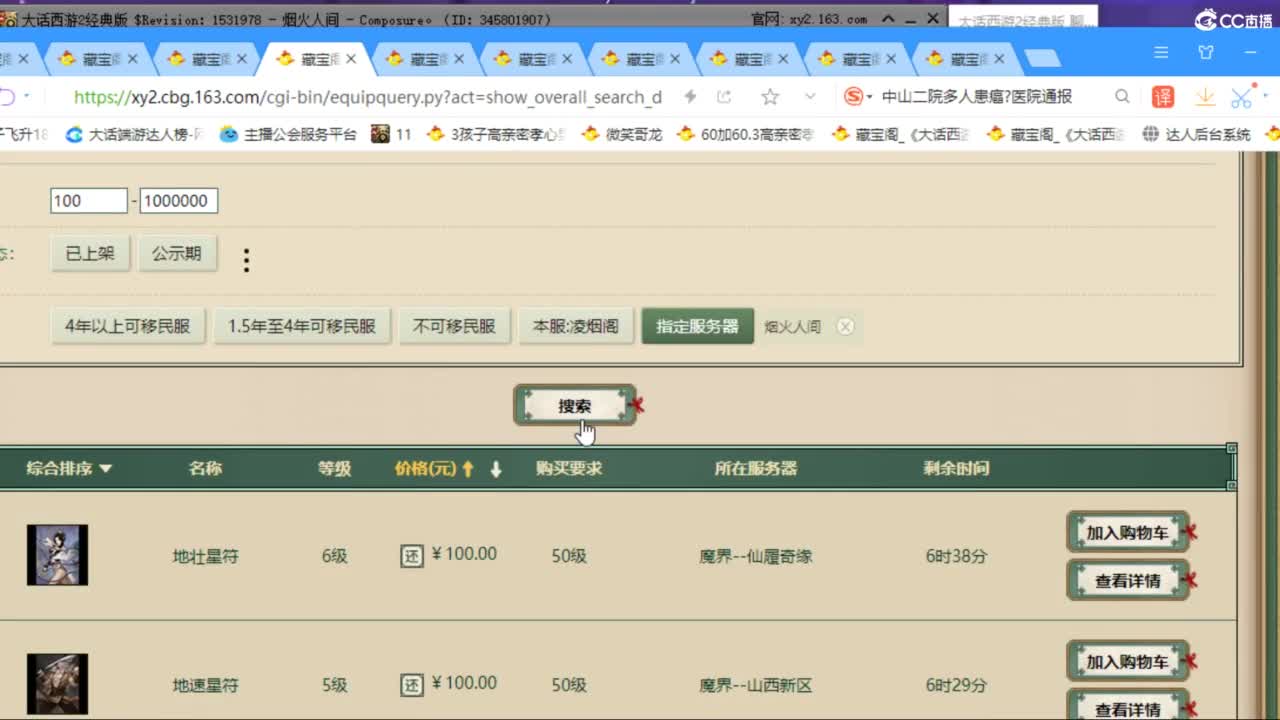
Task: Click the browser address bar URL
Action: coord(368,97)
